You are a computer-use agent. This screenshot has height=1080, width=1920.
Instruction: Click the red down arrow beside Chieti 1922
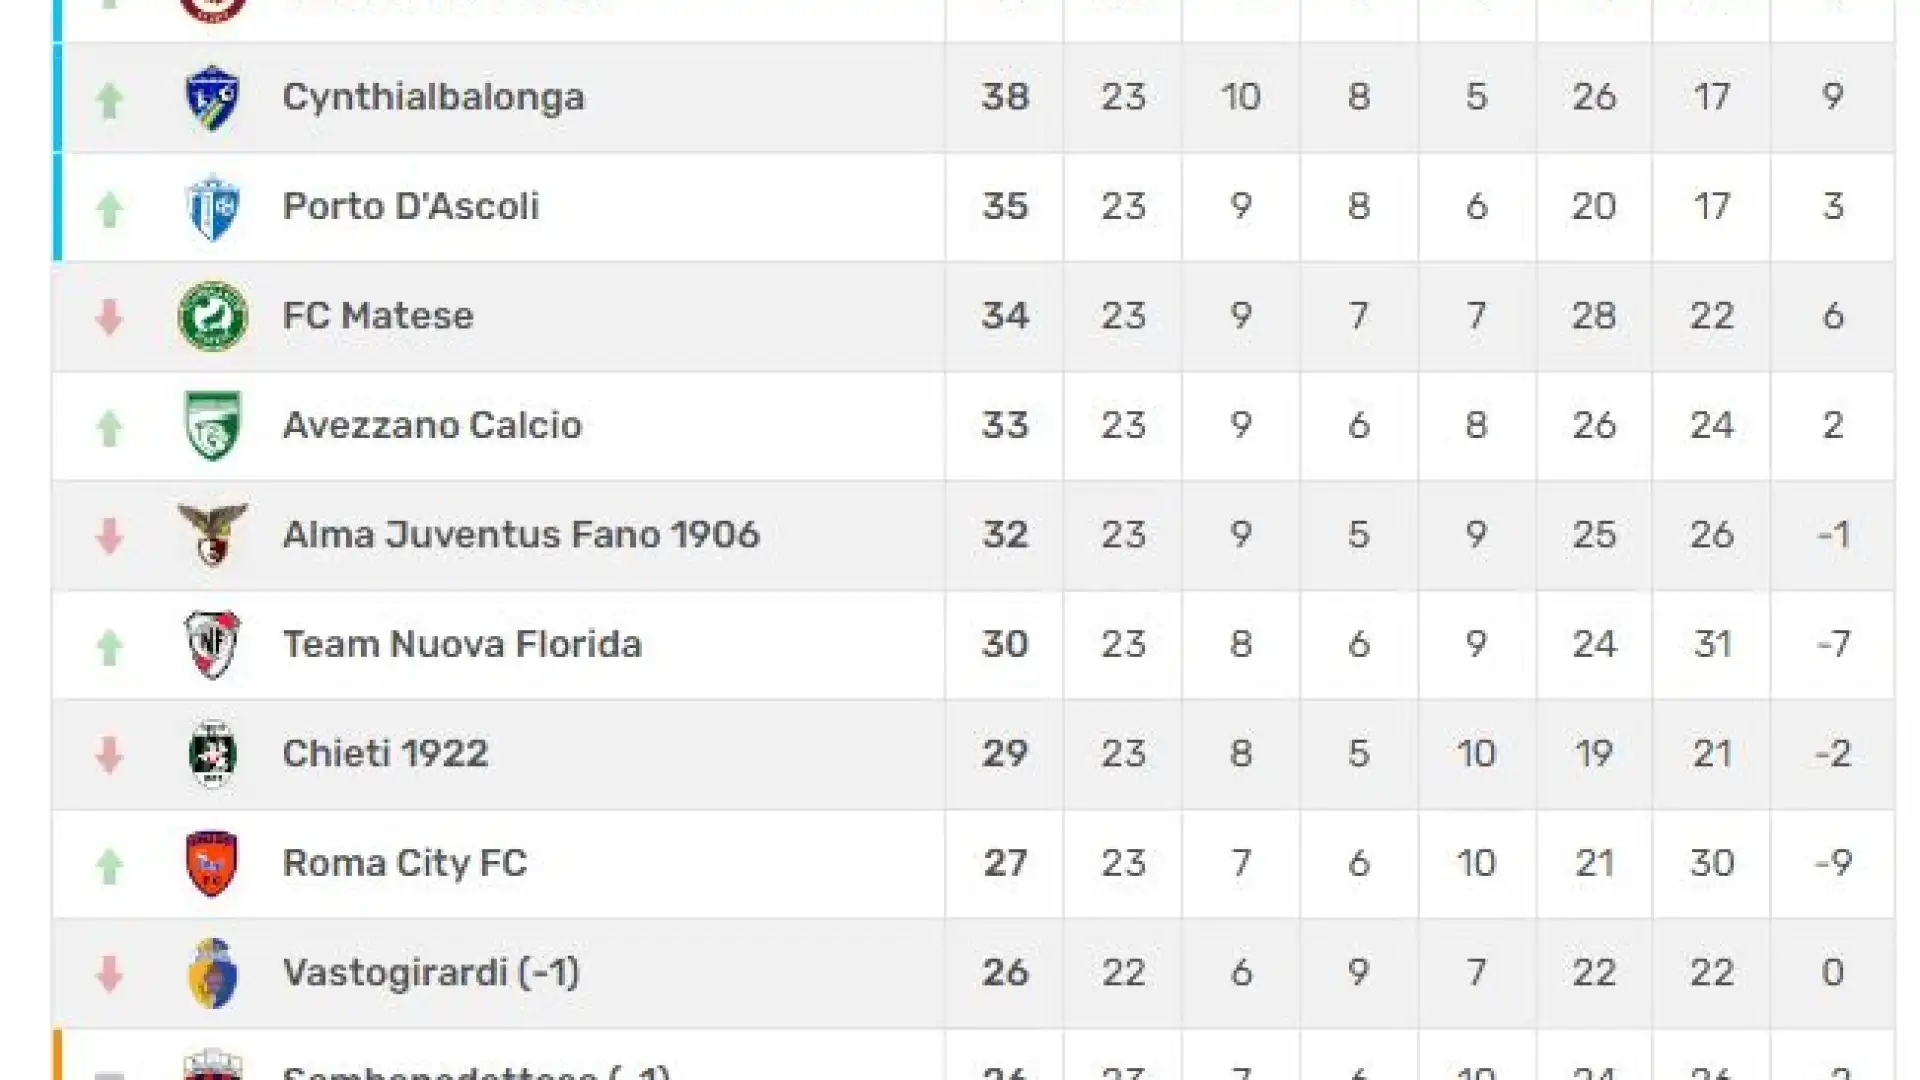tap(109, 754)
